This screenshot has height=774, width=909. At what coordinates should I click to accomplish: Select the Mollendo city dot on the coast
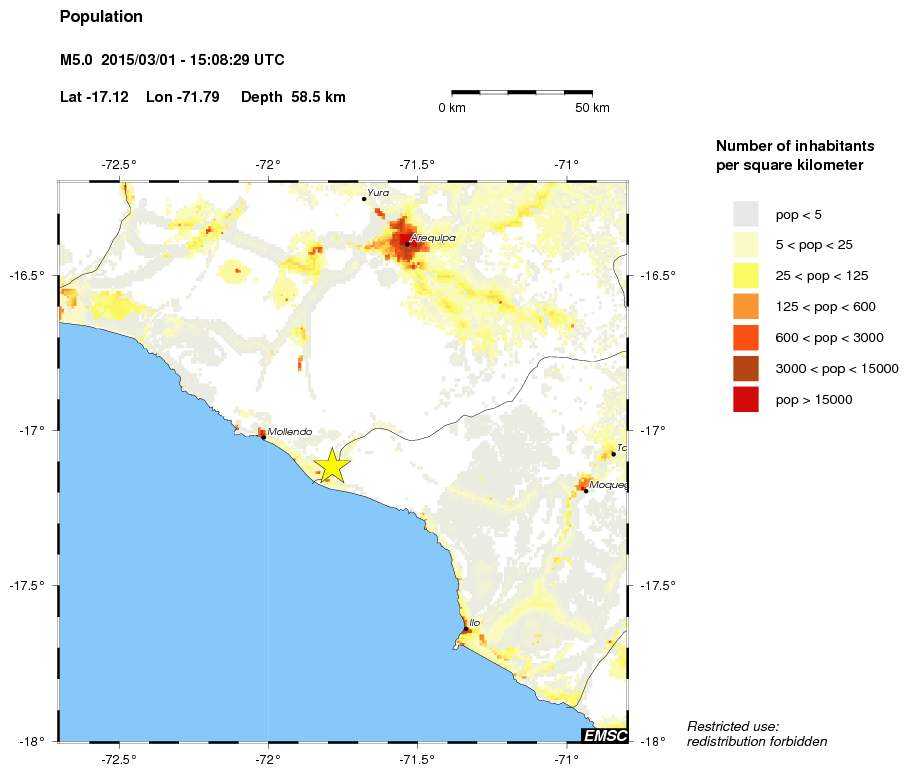pyautogui.click(x=263, y=437)
